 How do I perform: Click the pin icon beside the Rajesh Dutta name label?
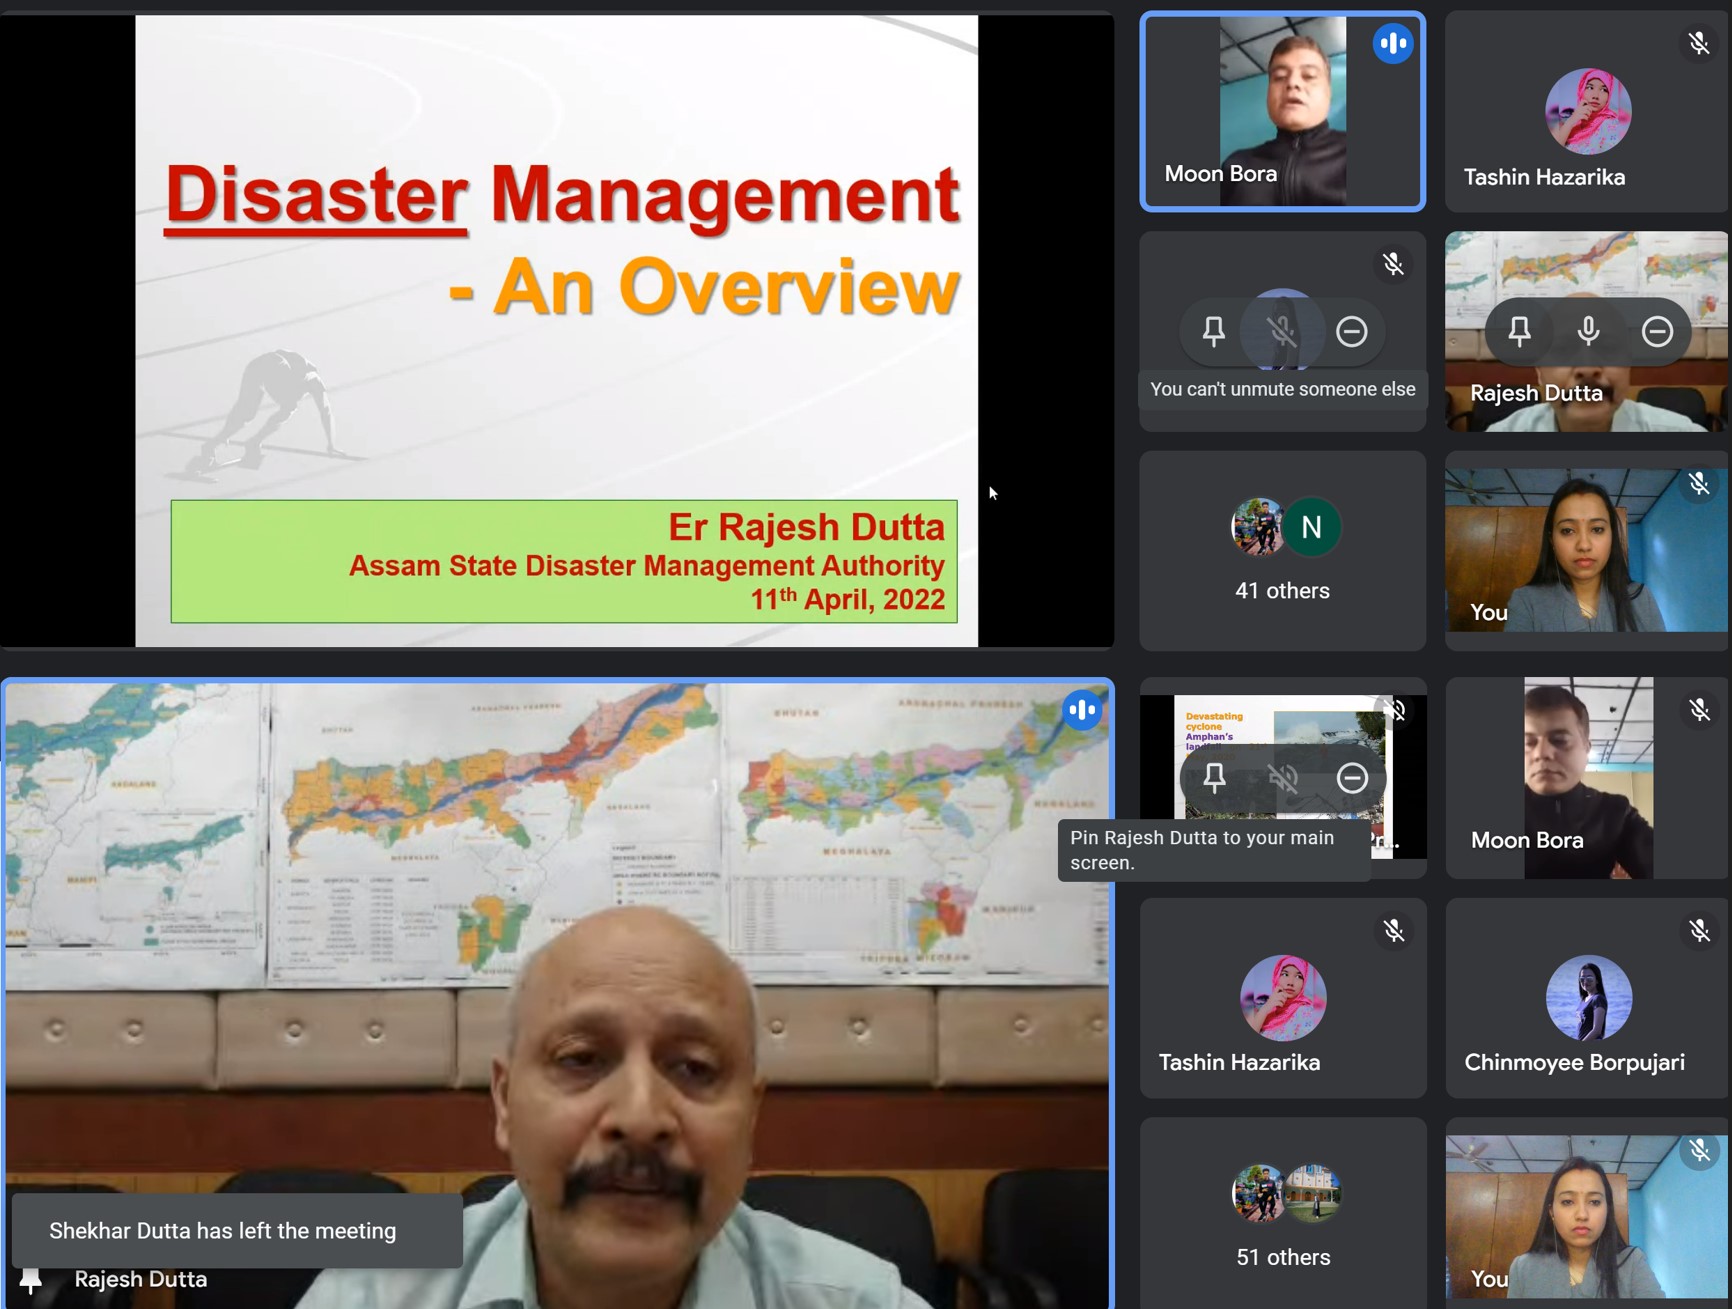[31, 1279]
